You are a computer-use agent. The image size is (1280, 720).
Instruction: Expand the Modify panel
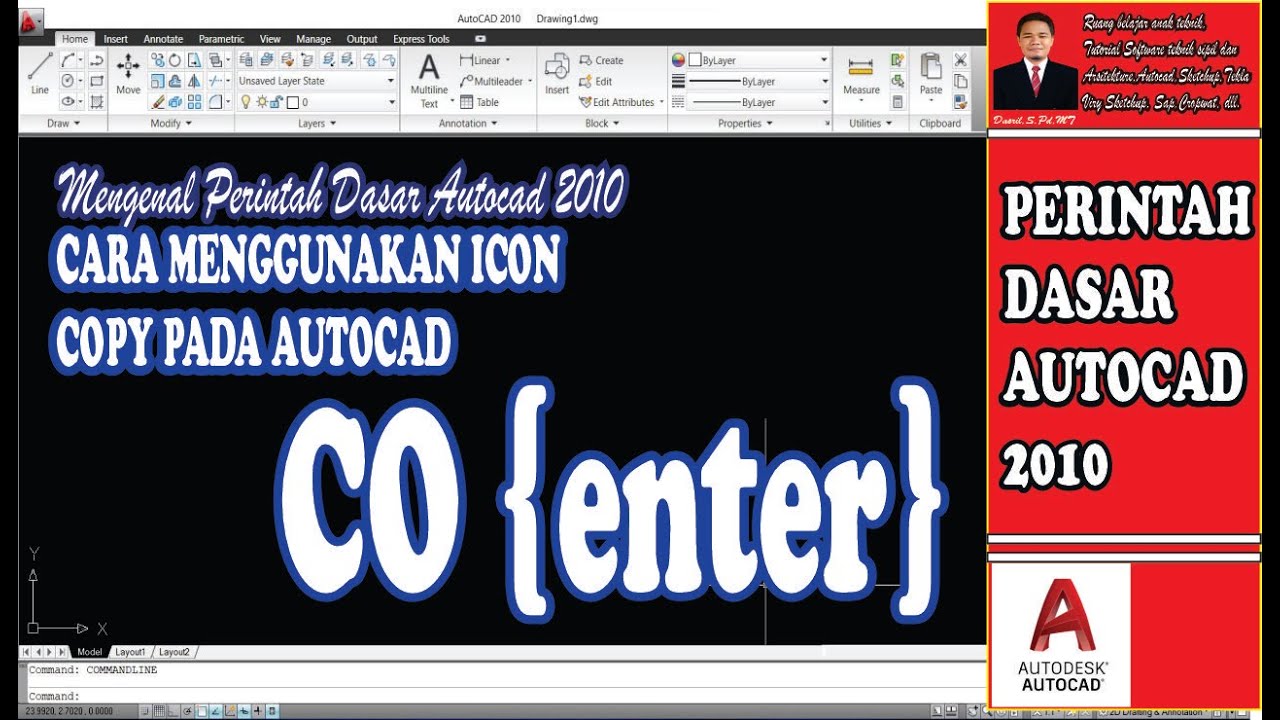click(170, 124)
